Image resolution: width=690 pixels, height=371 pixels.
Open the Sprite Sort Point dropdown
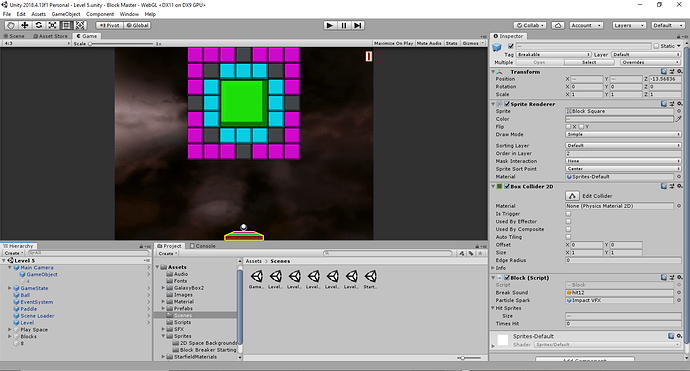tap(623, 169)
